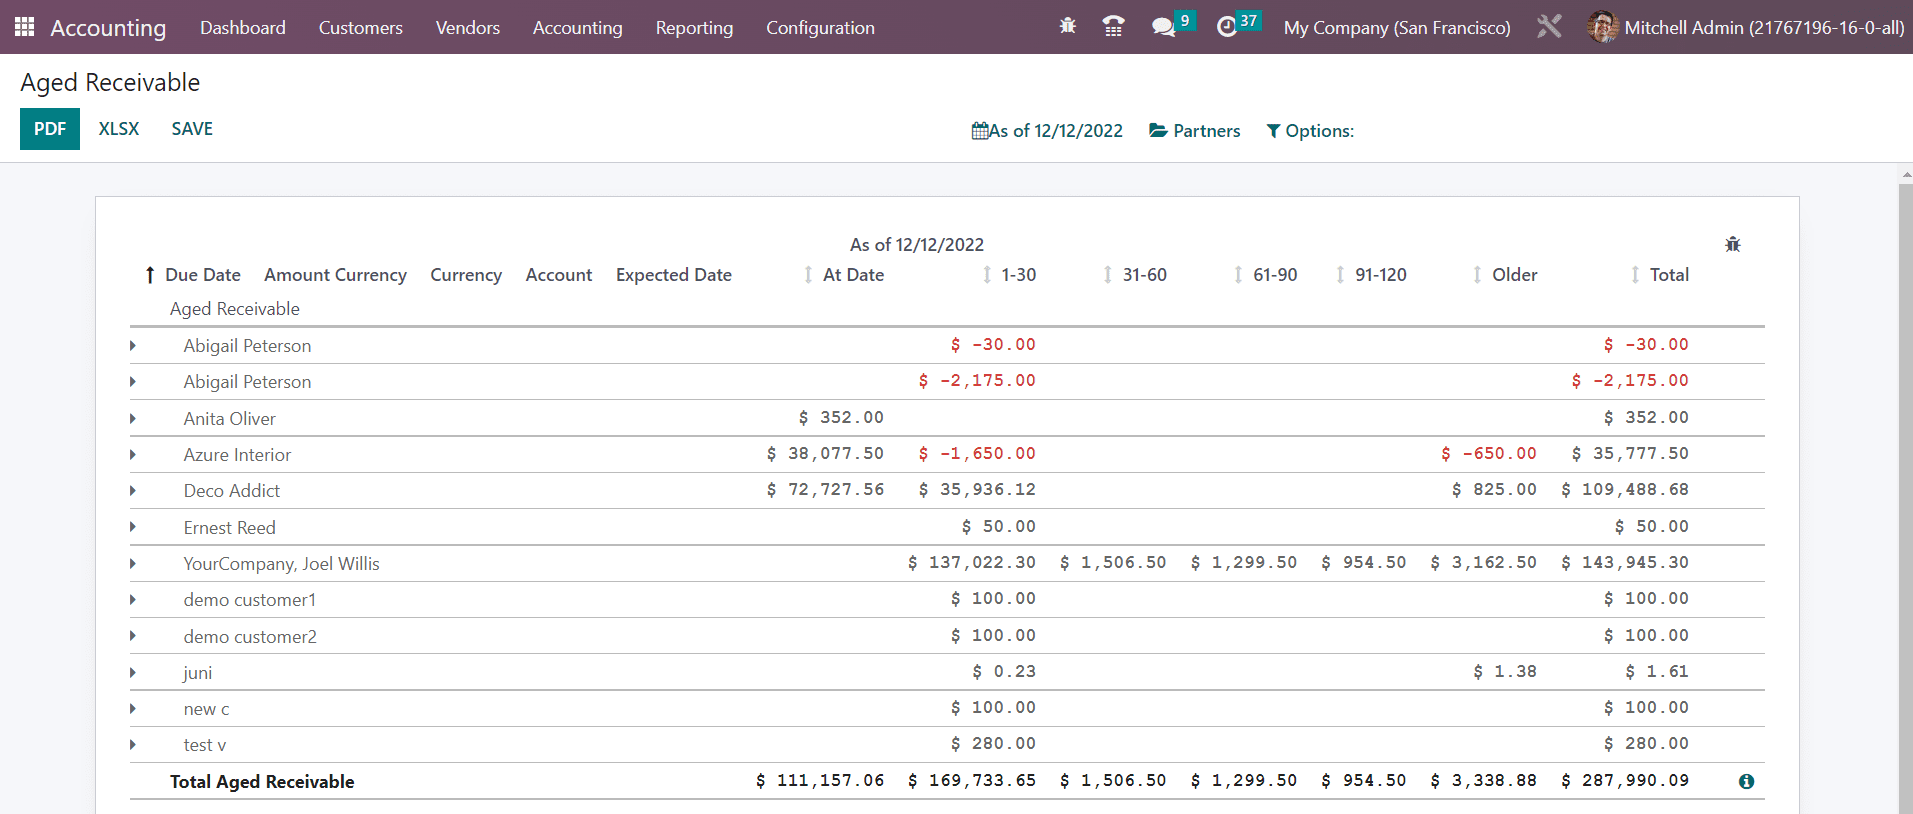Expand the Azure Interior row
1913x814 pixels.
click(x=133, y=455)
